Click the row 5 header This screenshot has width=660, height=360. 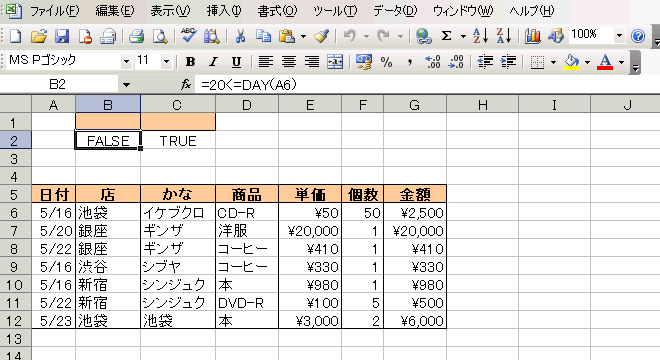pyautogui.click(x=15, y=195)
